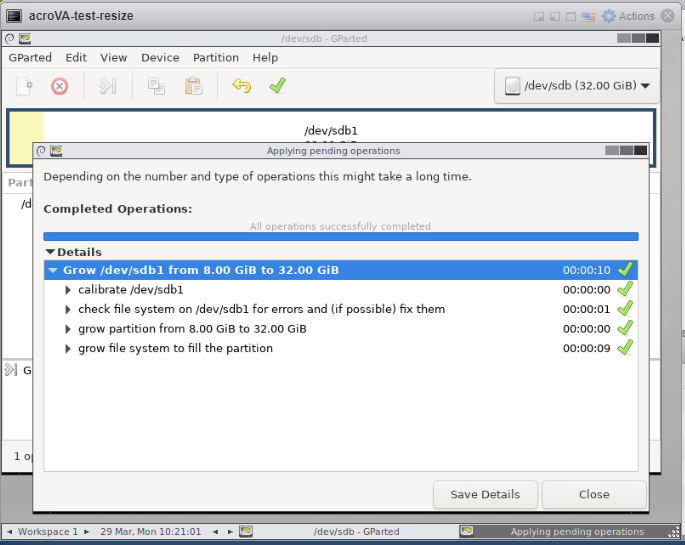Click the Undo last operation arrow
685x545 pixels.
click(242, 86)
